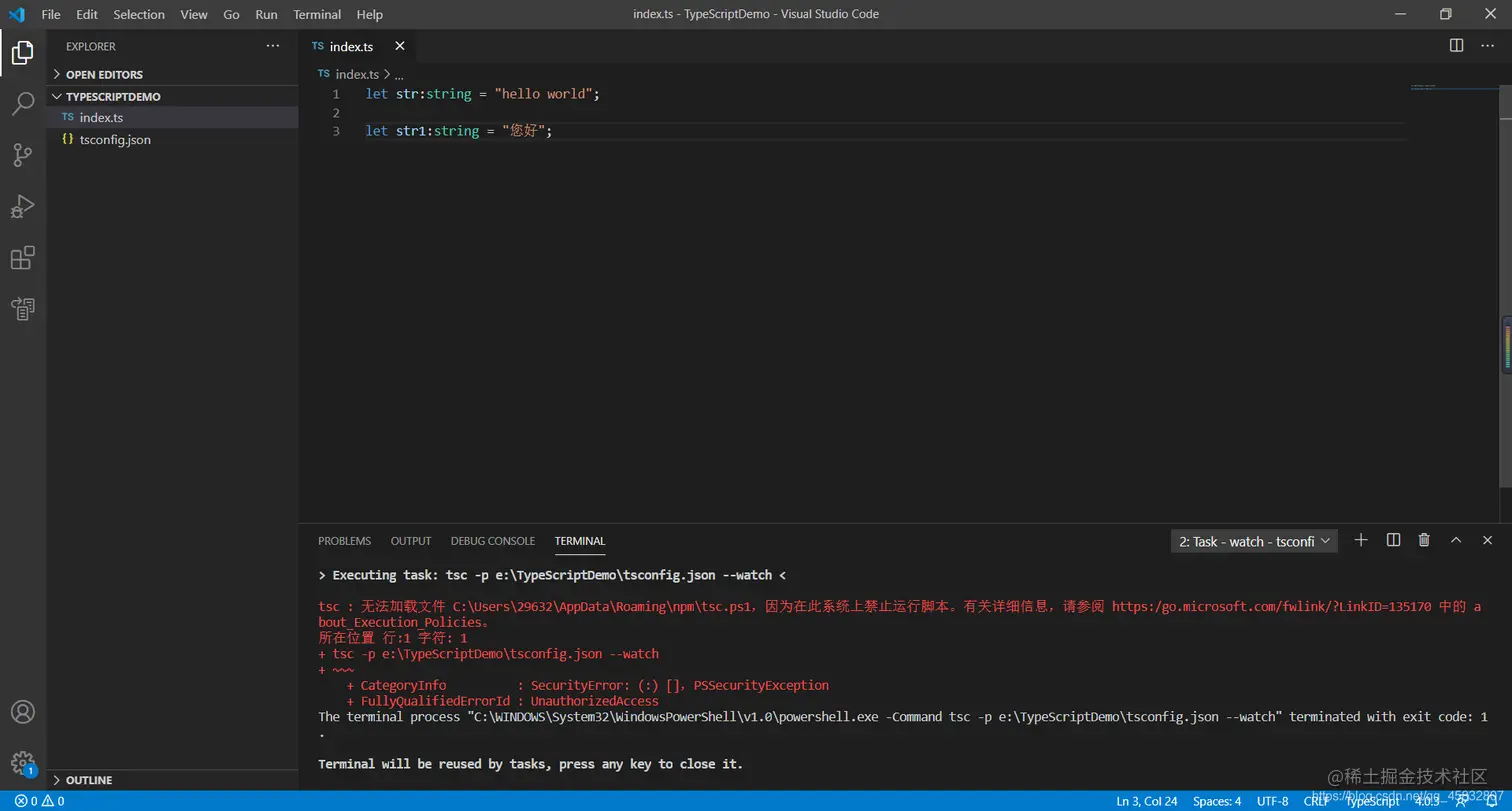Click the VS Code logo icon
This screenshot has width=1512, height=811.
coord(17,14)
